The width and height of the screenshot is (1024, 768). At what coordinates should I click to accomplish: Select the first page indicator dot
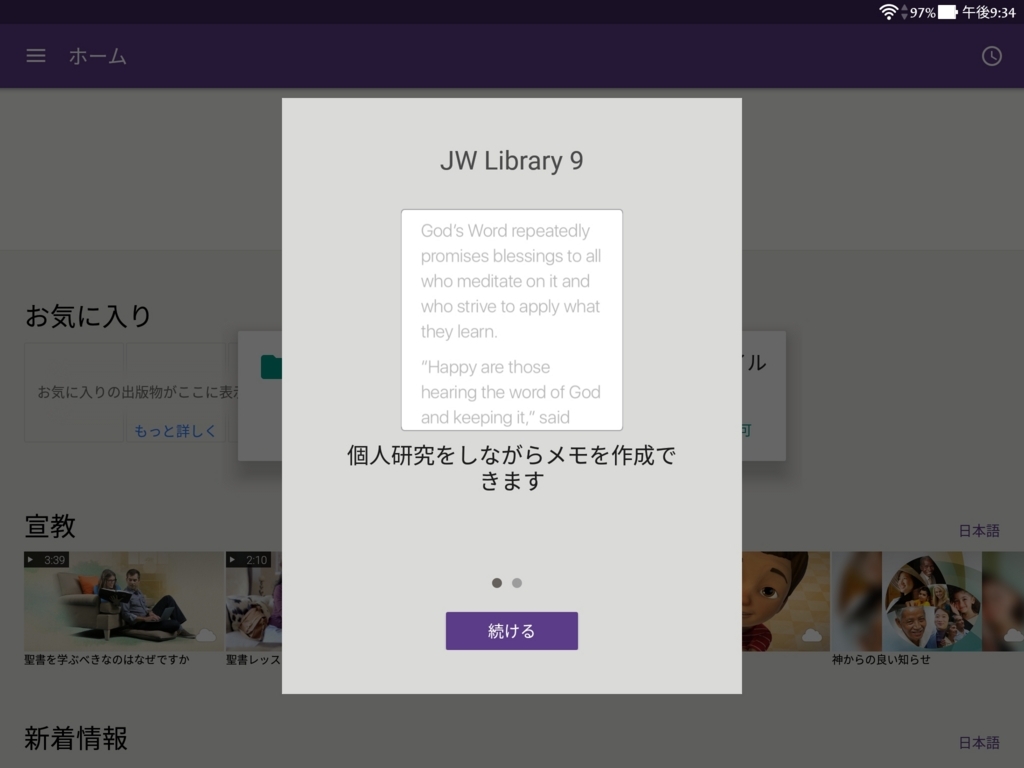[x=497, y=583]
